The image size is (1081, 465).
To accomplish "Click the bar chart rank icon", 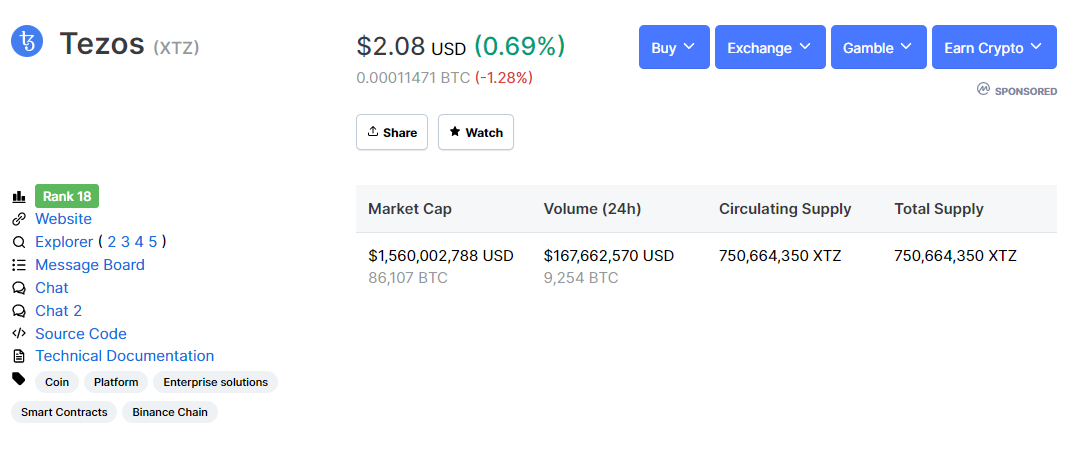I will click(x=19, y=197).
